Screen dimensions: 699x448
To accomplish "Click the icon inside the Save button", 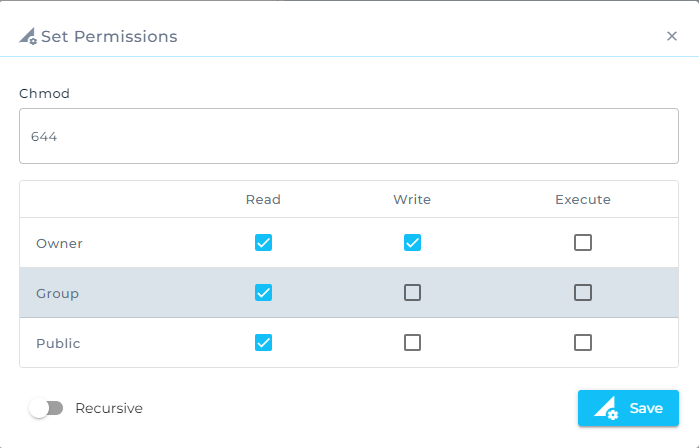I will tap(606, 408).
